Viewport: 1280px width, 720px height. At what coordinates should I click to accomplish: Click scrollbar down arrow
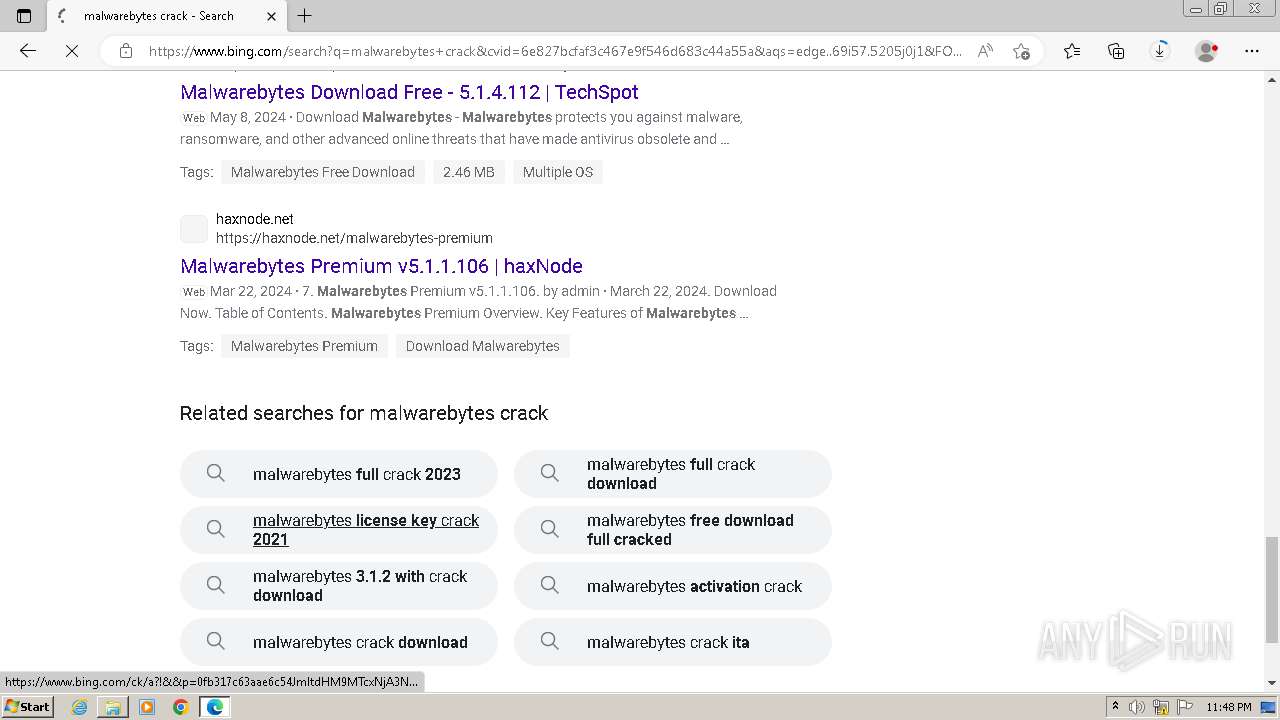coord(1272,683)
